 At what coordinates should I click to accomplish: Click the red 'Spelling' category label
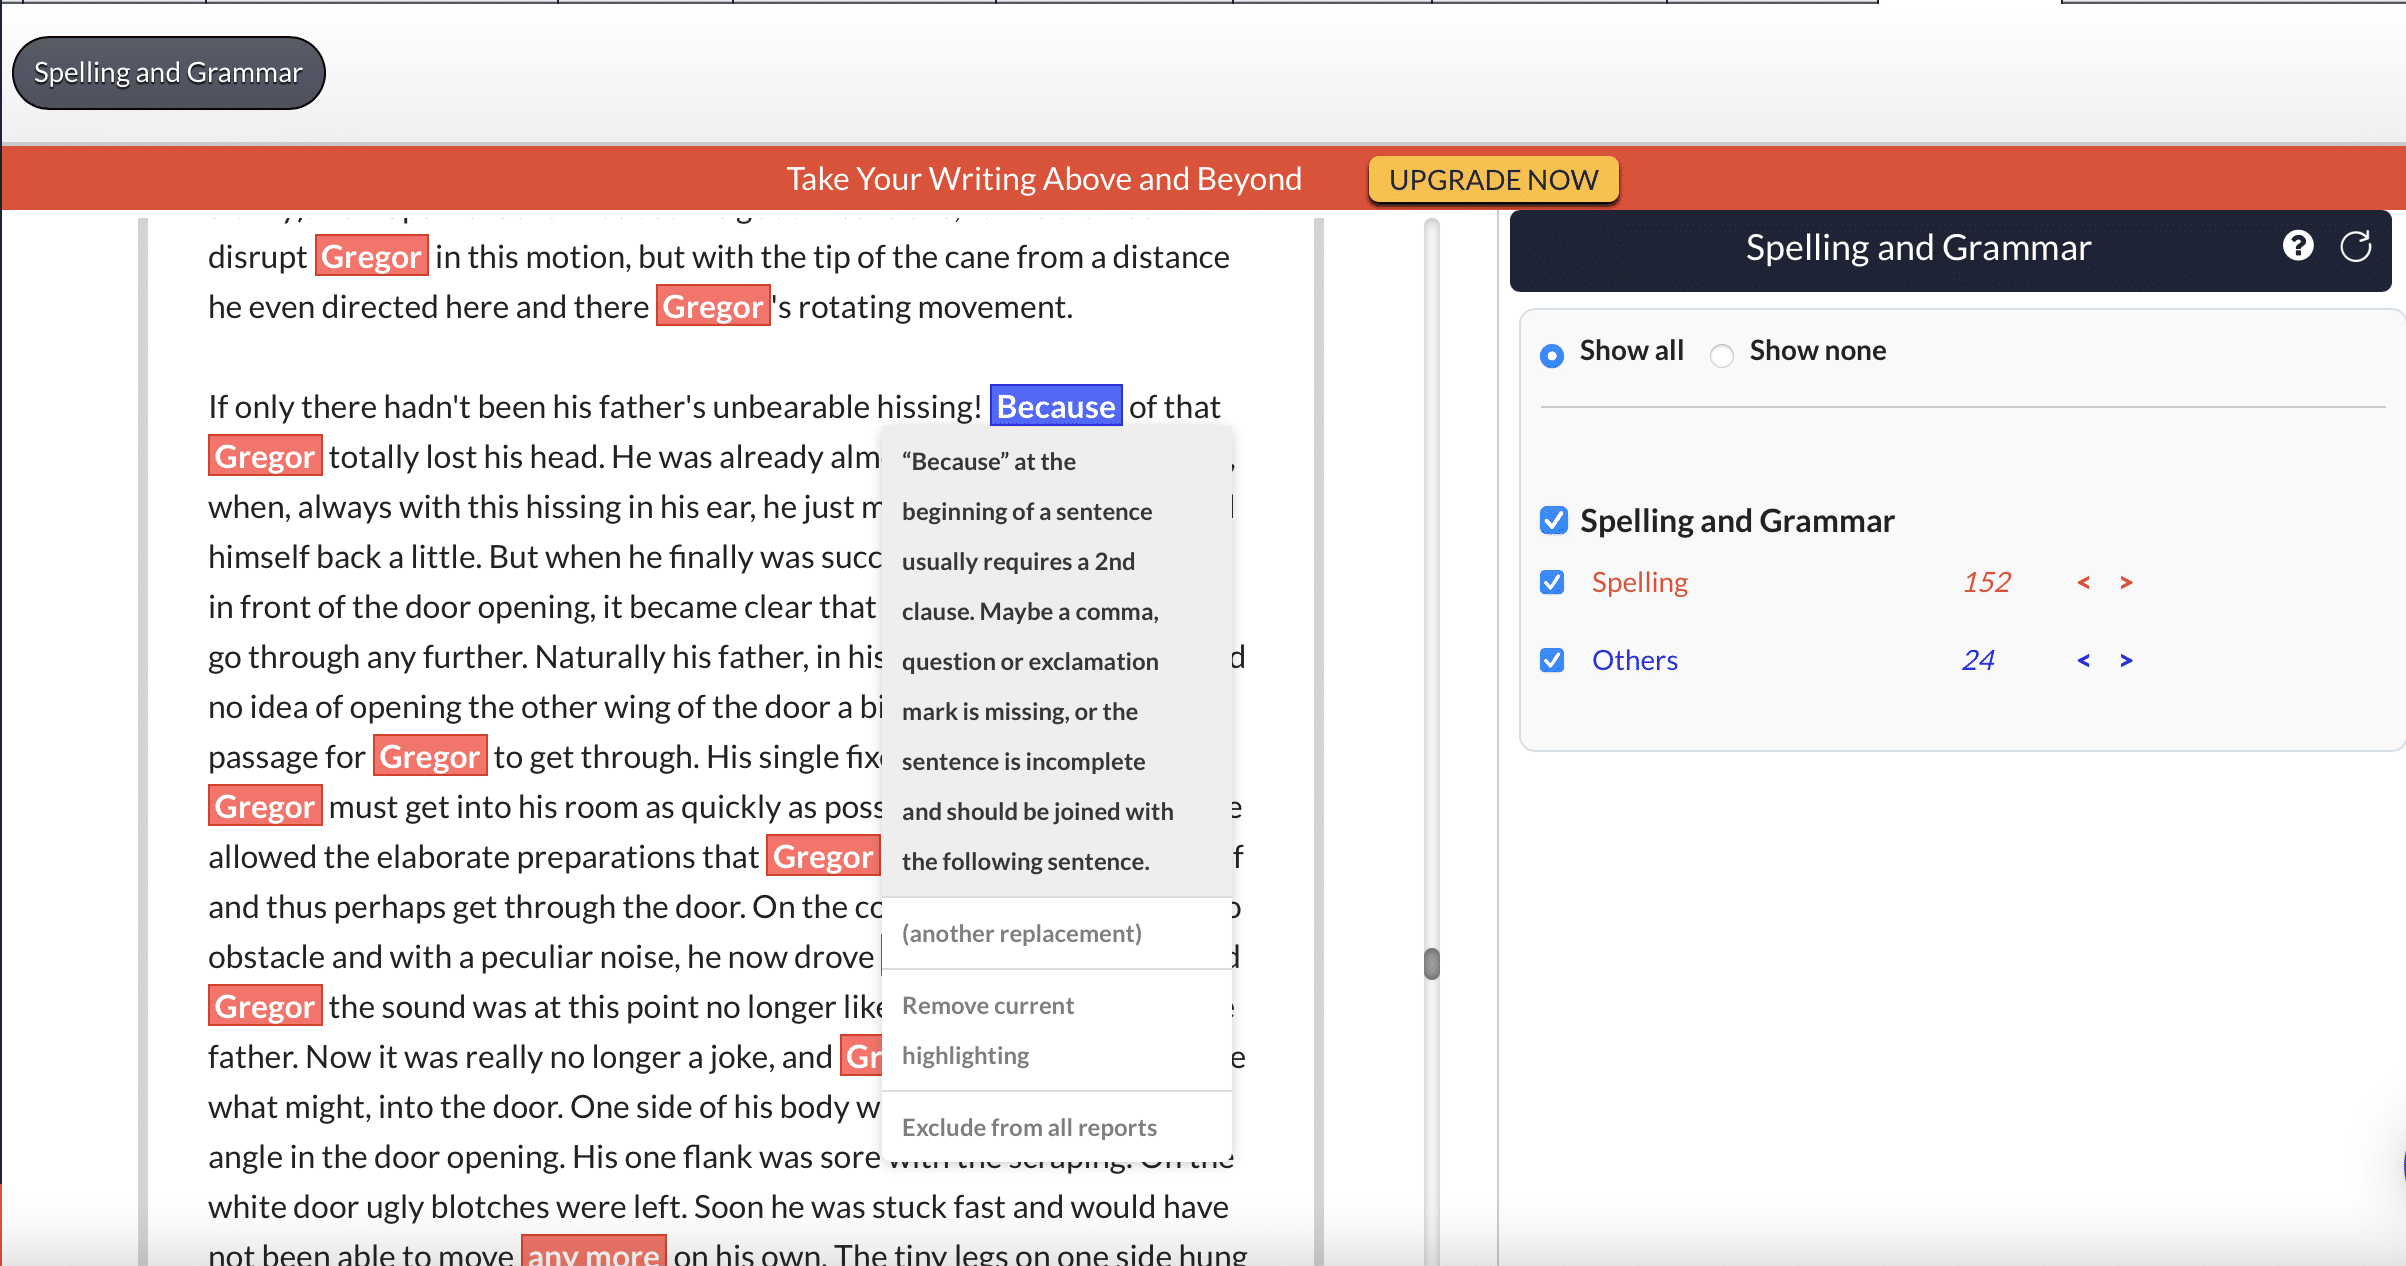click(1640, 582)
